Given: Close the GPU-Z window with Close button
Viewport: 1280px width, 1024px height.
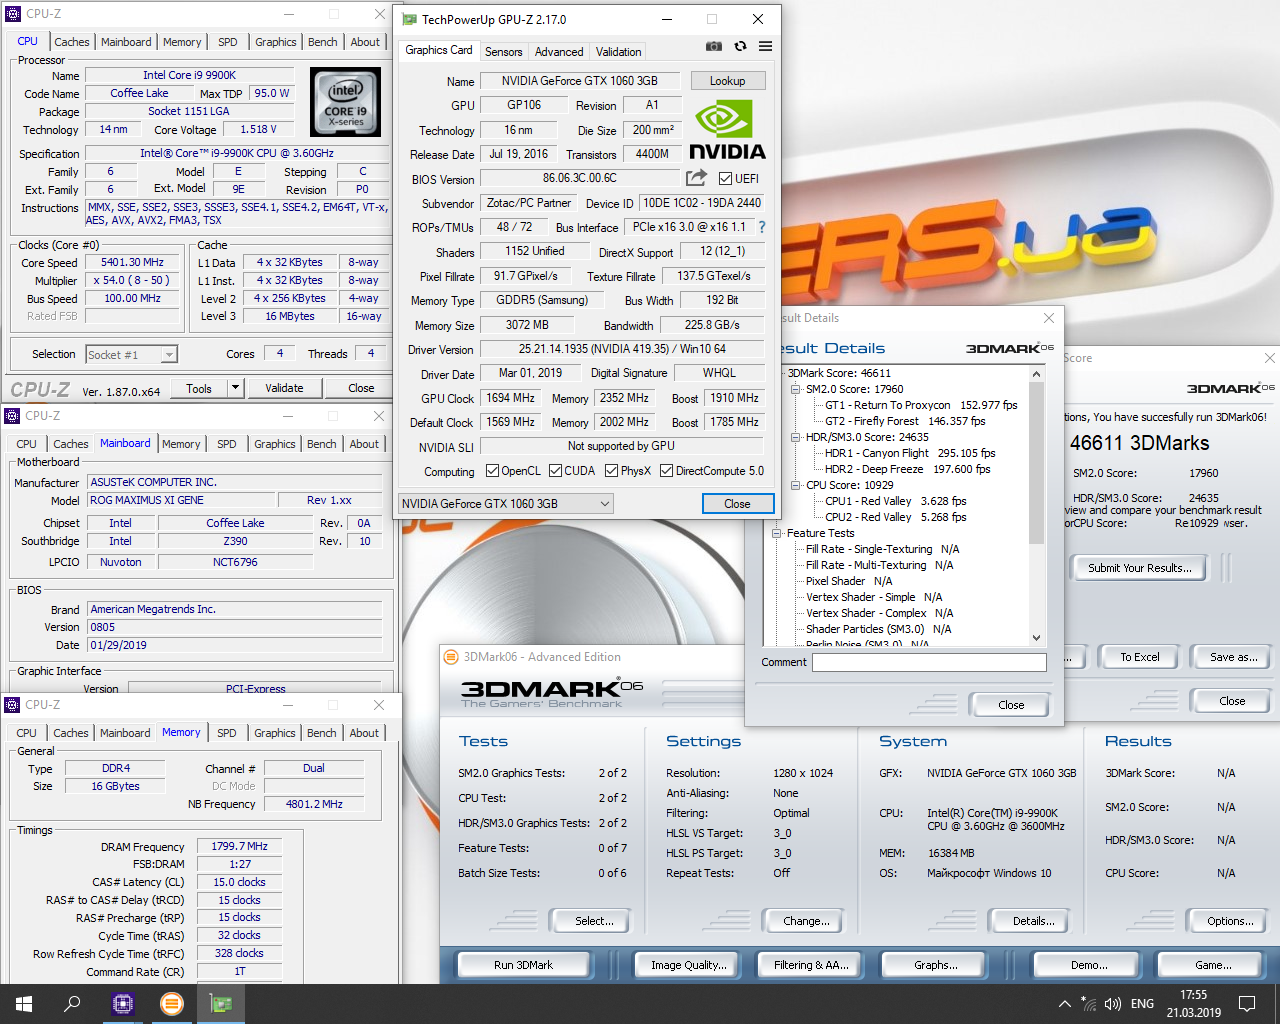Looking at the screenshot, I should (x=737, y=504).
